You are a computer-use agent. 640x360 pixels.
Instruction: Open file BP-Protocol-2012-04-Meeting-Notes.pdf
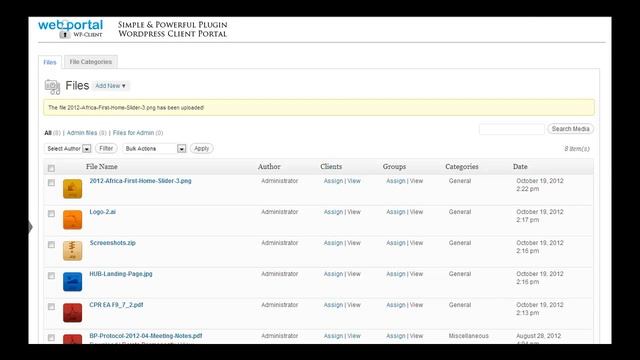point(146,336)
